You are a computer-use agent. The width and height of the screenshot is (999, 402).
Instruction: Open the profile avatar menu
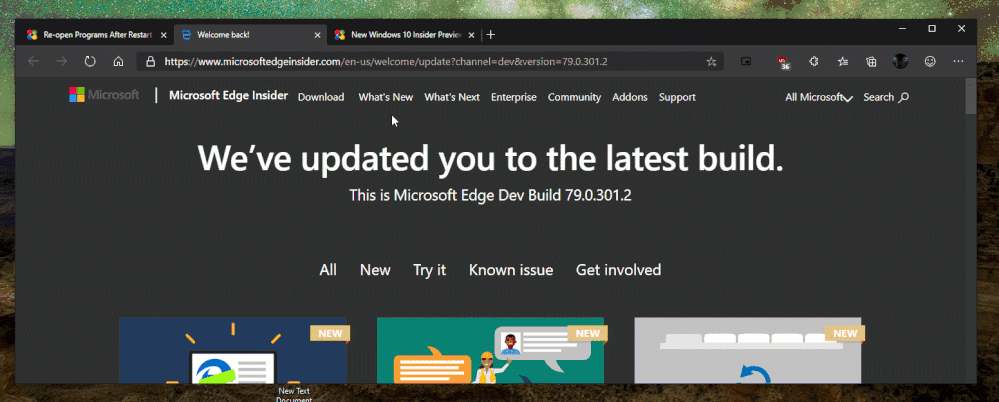click(900, 61)
